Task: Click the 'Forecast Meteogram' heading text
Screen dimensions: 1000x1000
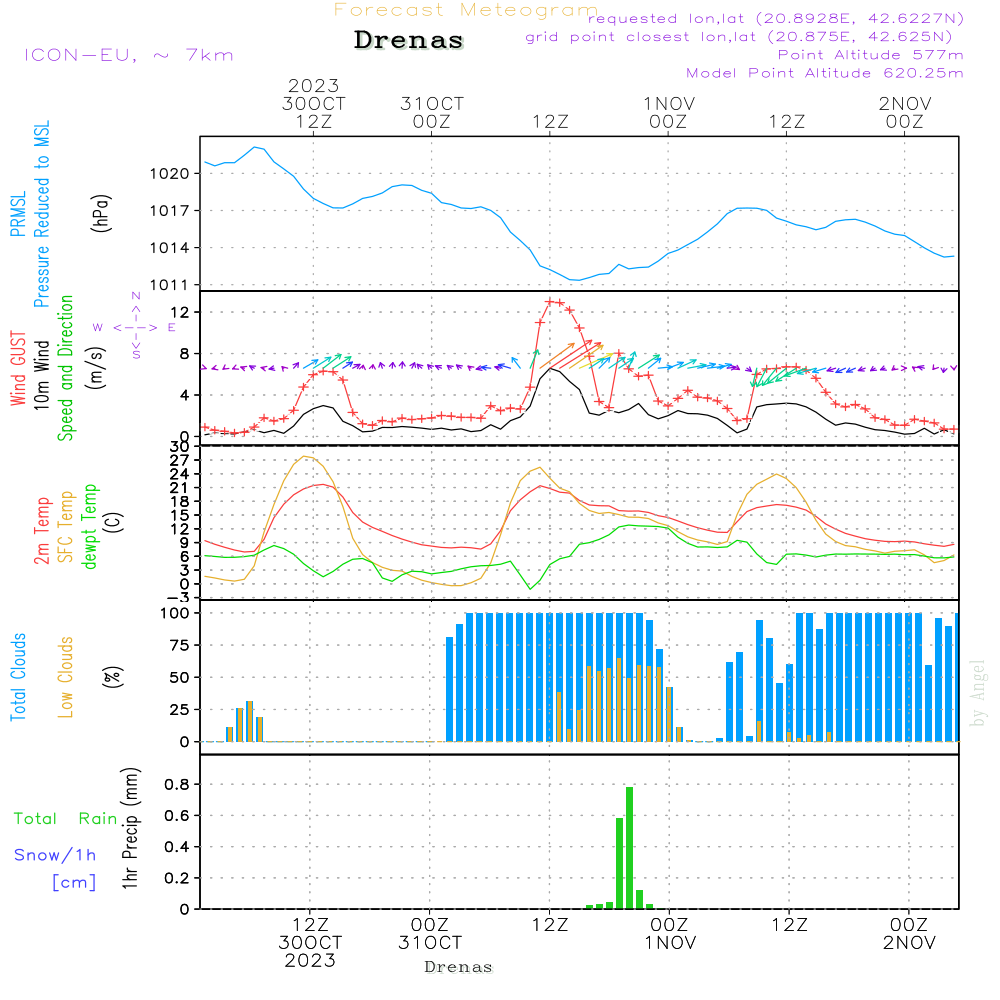Action: point(466,10)
